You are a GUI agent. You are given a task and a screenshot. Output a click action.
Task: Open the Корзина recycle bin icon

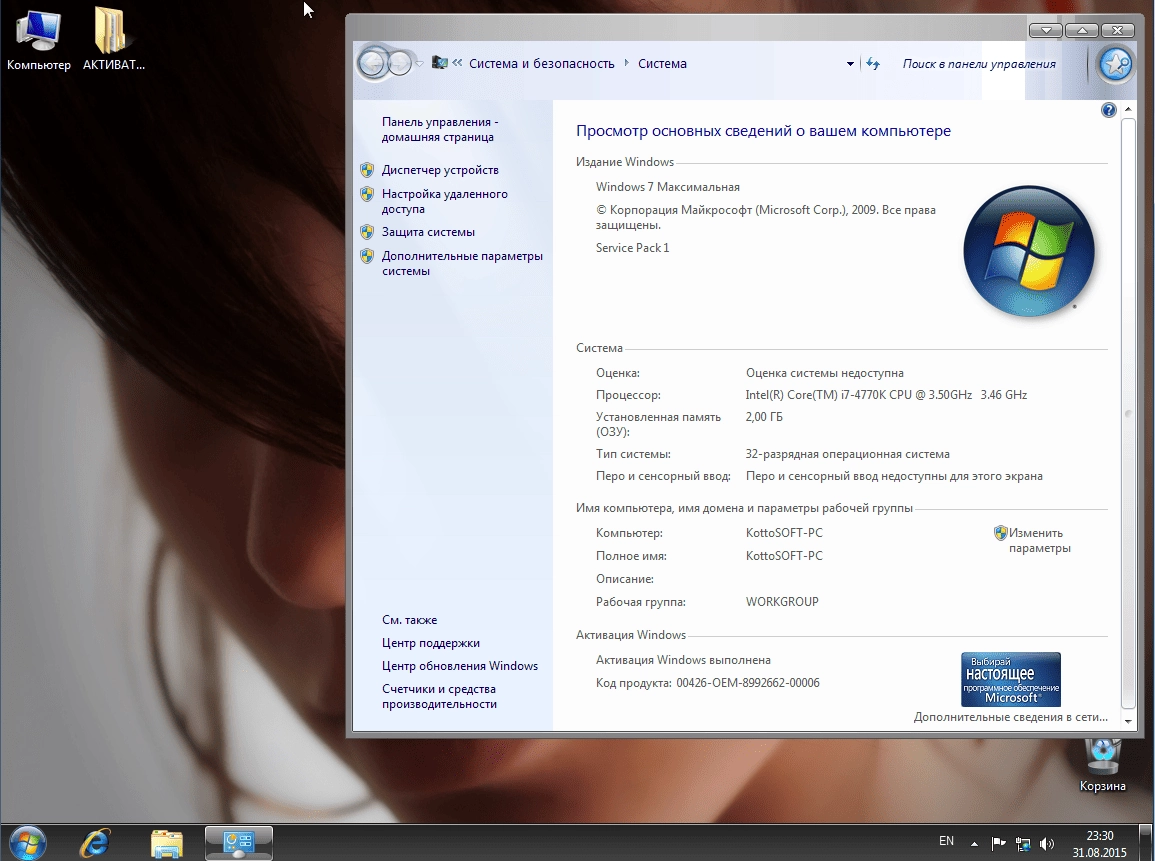tap(1103, 764)
